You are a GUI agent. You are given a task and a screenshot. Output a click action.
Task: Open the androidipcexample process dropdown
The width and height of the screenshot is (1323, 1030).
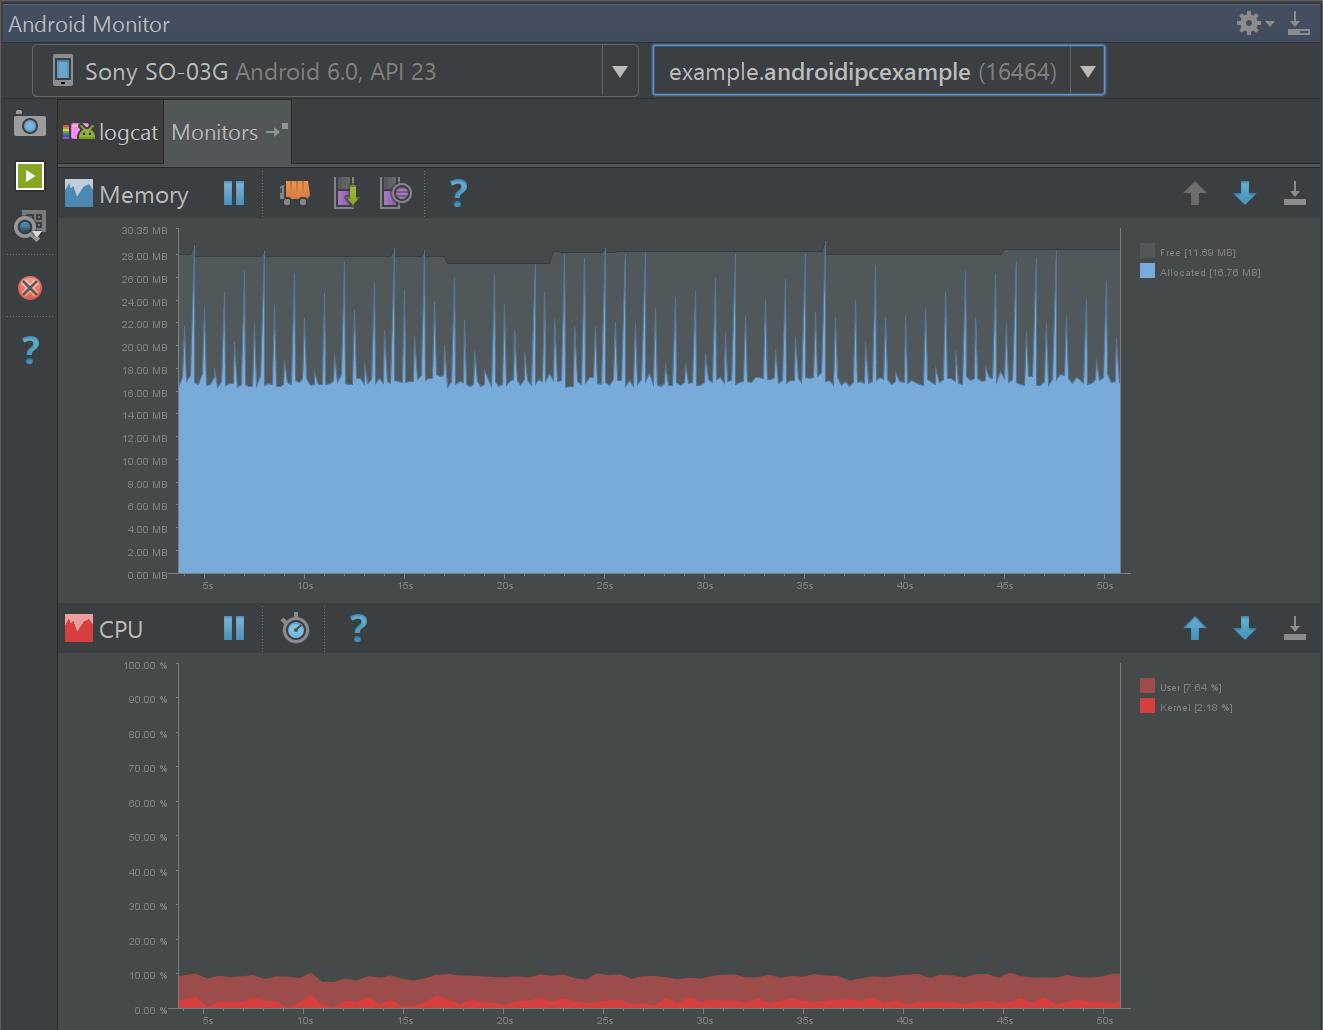[x=1087, y=70]
